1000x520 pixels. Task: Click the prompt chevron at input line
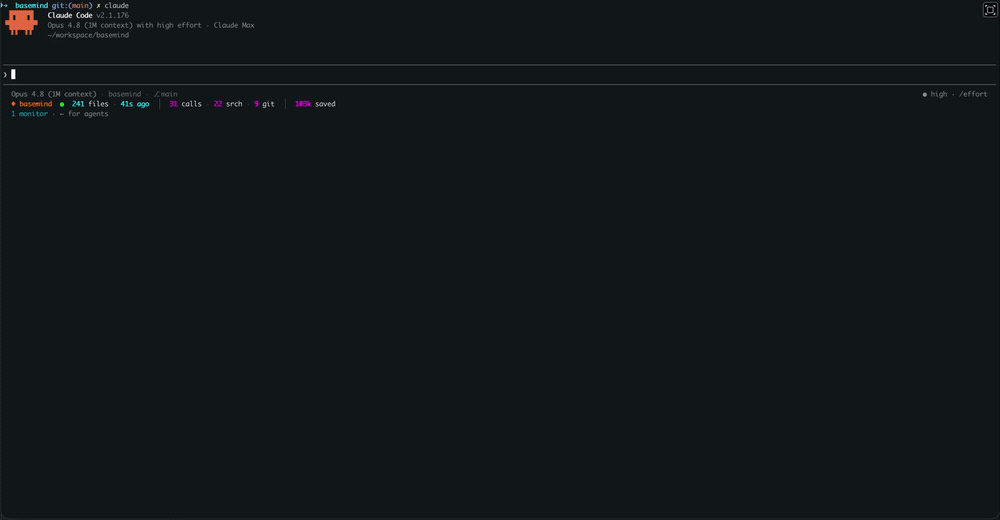[x=5, y=75]
